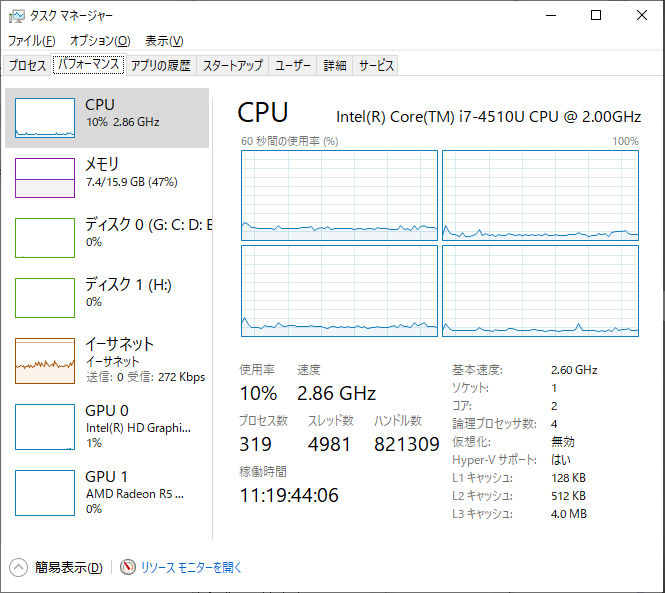The width and height of the screenshot is (665, 593).
Task: Open the 表示(V) menu
Action: tap(164, 41)
